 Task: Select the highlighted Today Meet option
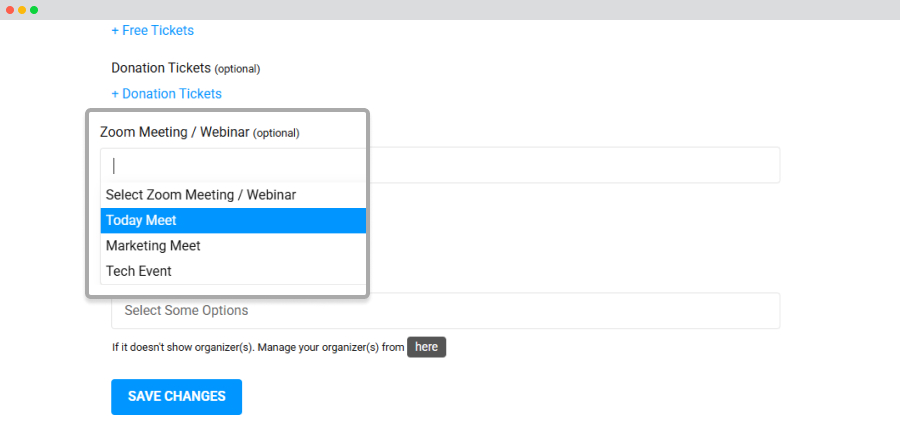(233, 220)
